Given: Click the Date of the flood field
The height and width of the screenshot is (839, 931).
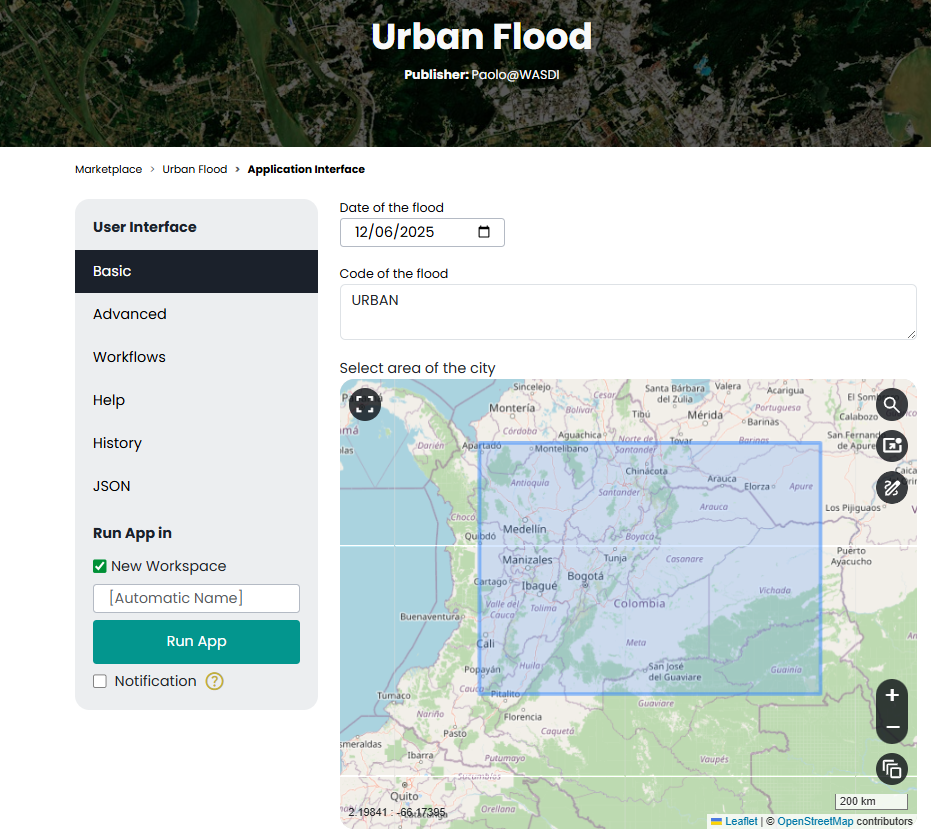Looking at the screenshot, I should tap(422, 232).
